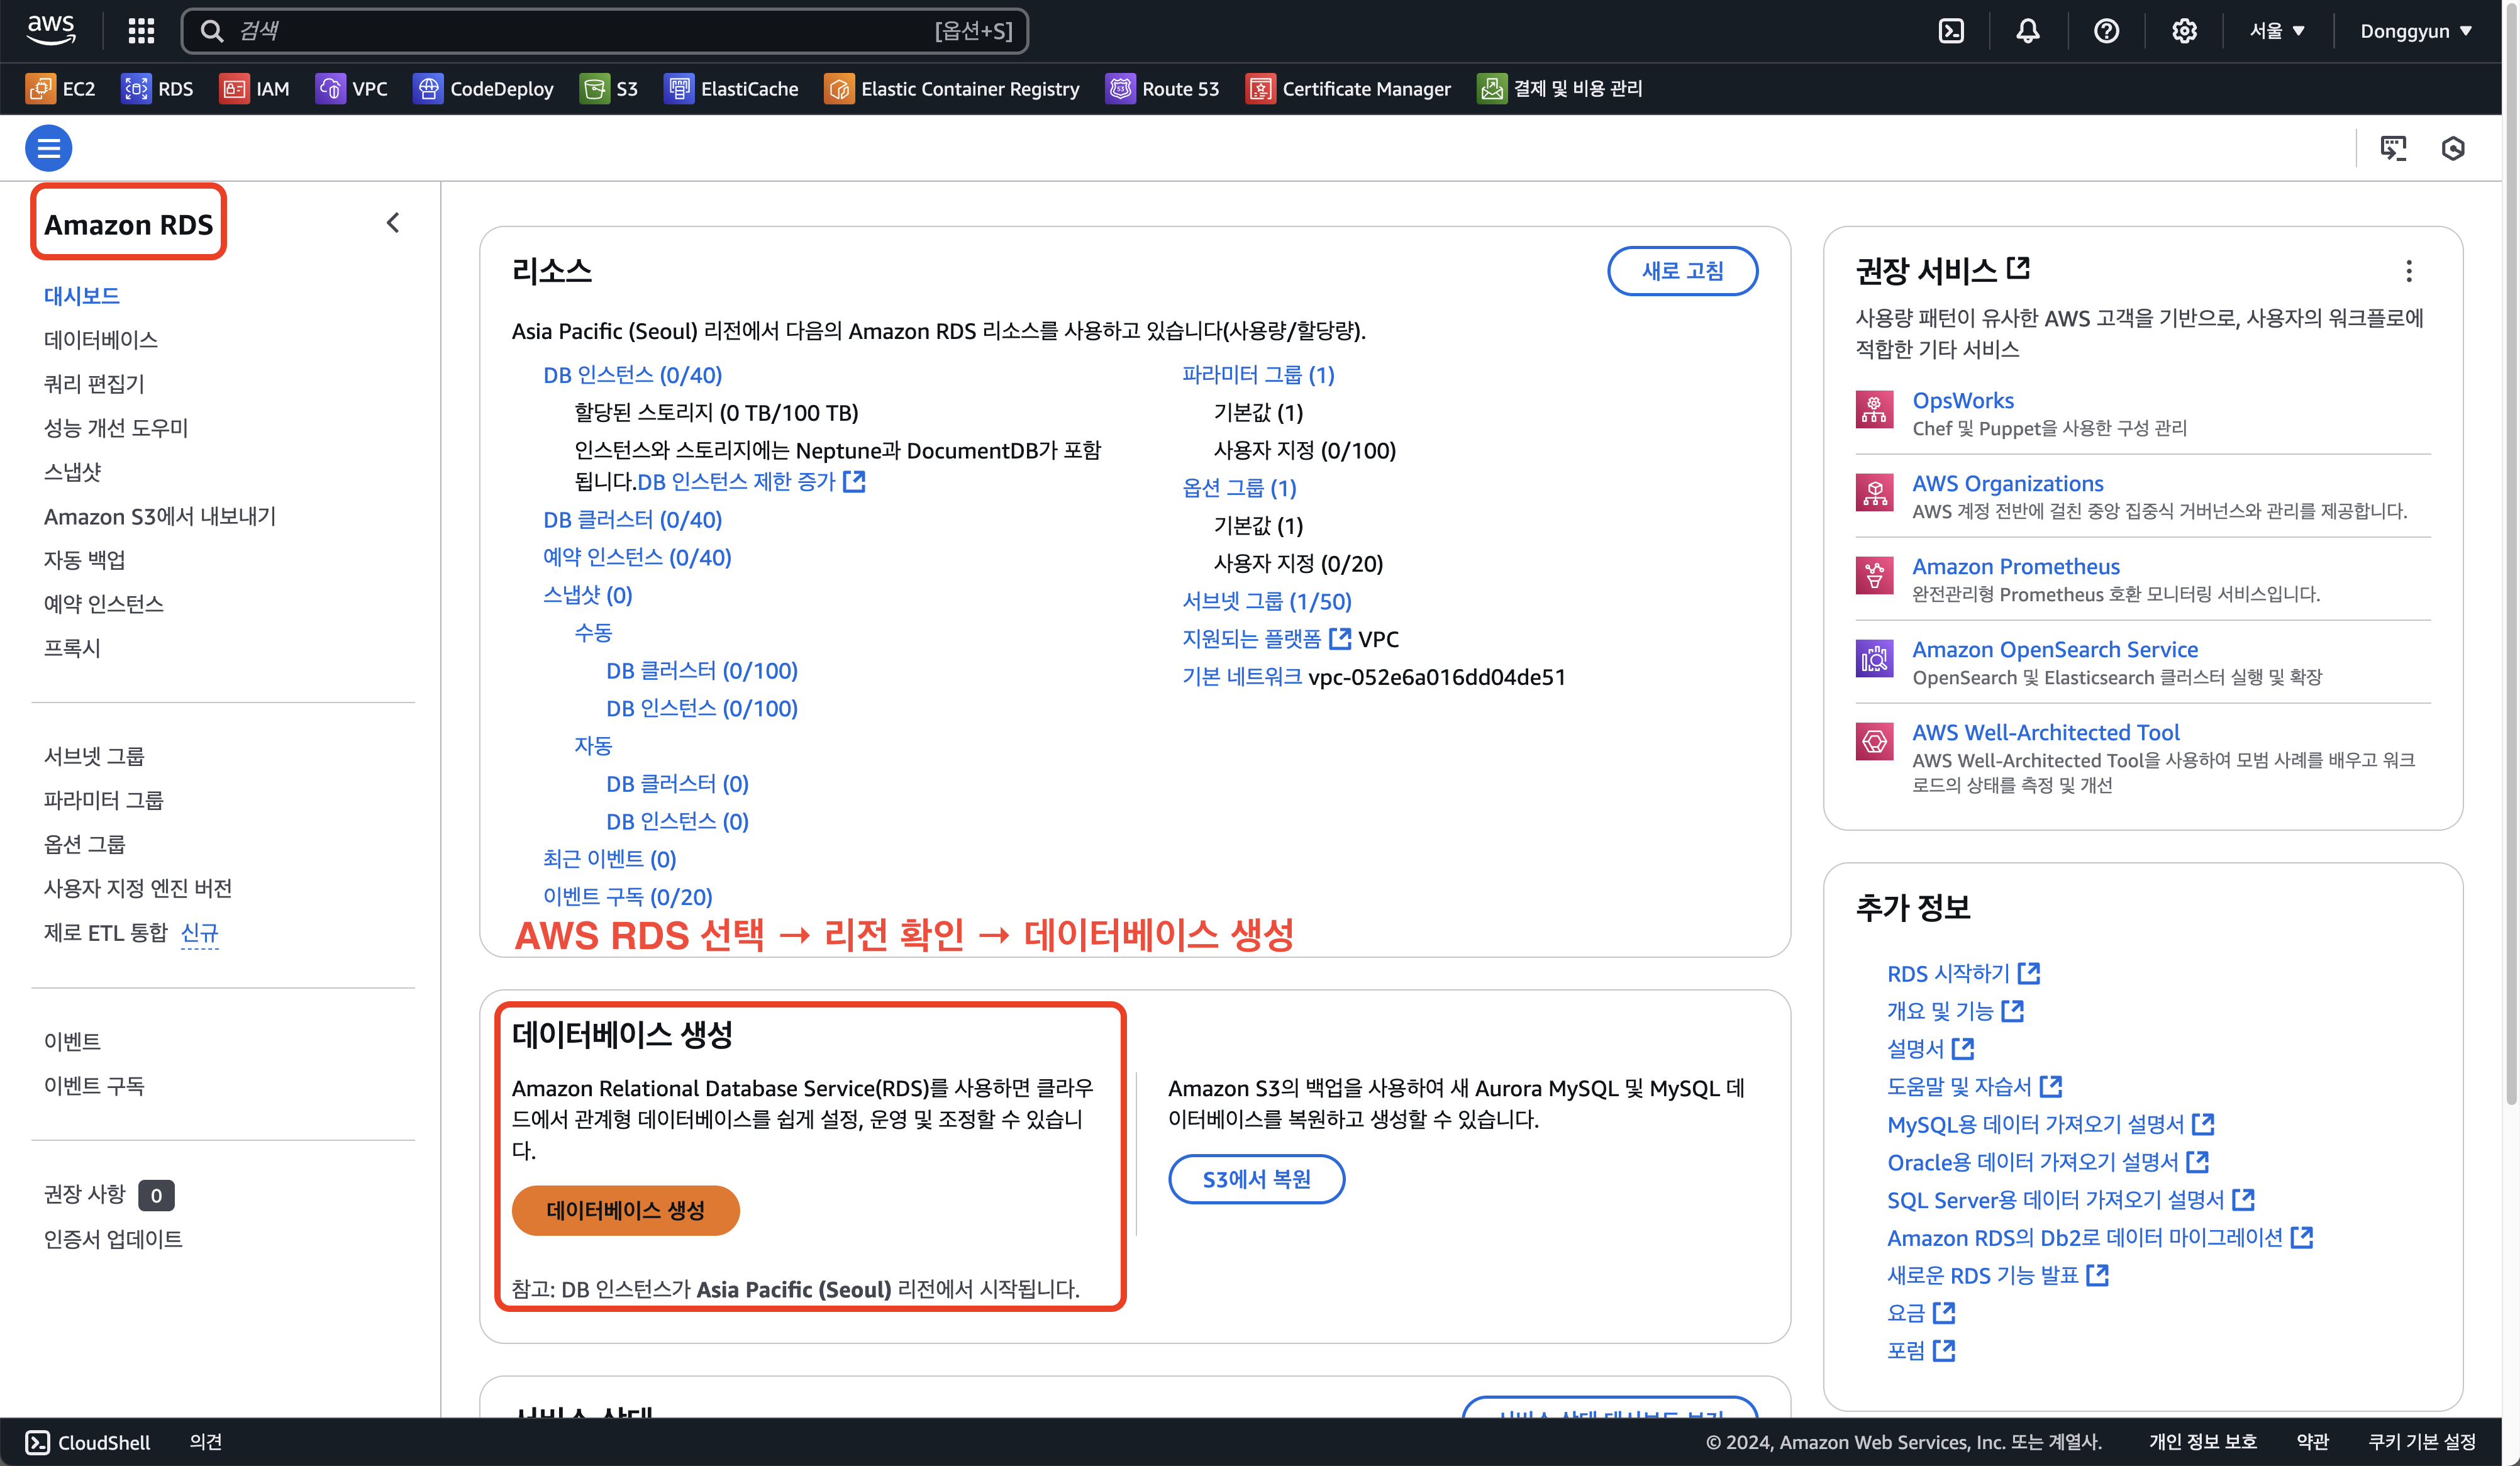The image size is (2520, 1466).
Task: Select 자동 백업 in the sidebar
Action: [x=84, y=559]
